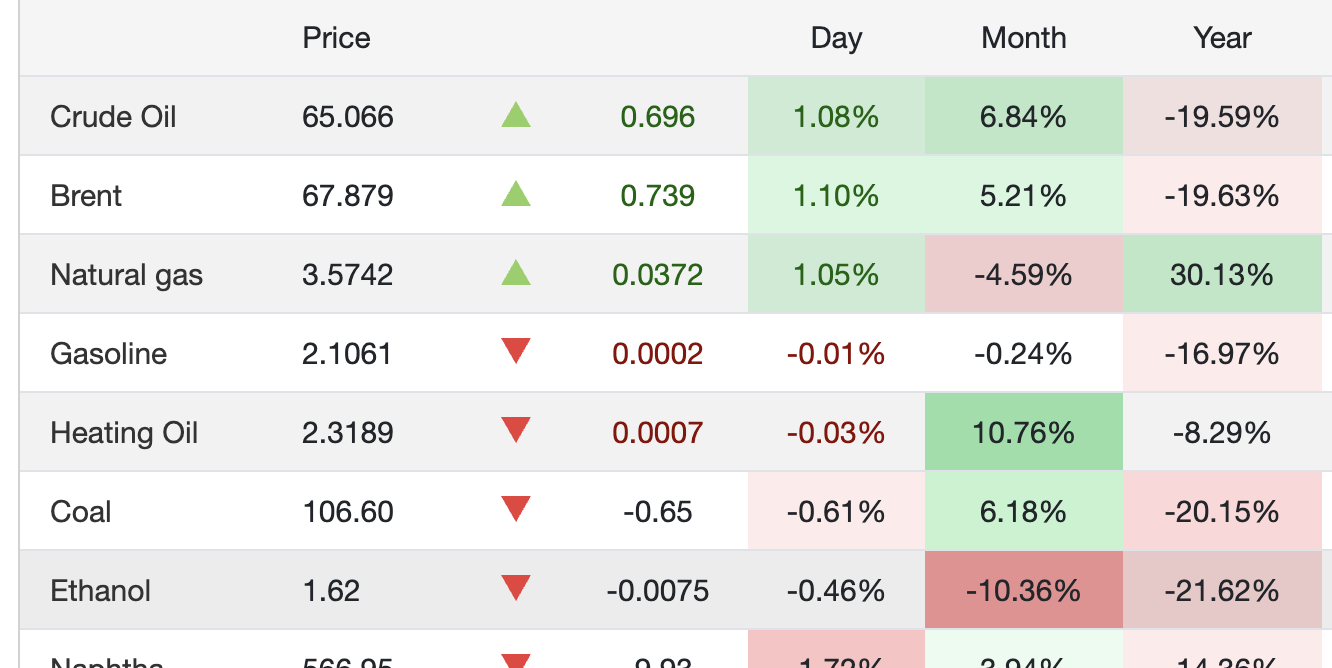Click Coal change value -0.65
The width and height of the screenshot is (1332, 668).
tap(658, 512)
